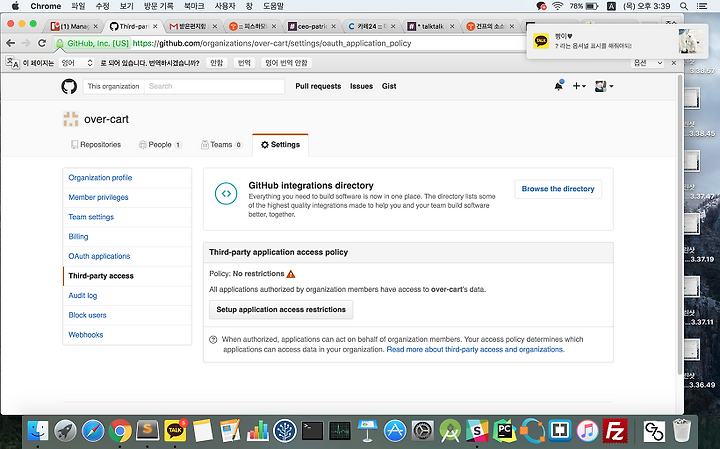Click the GitHub search input field

coord(214,86)
